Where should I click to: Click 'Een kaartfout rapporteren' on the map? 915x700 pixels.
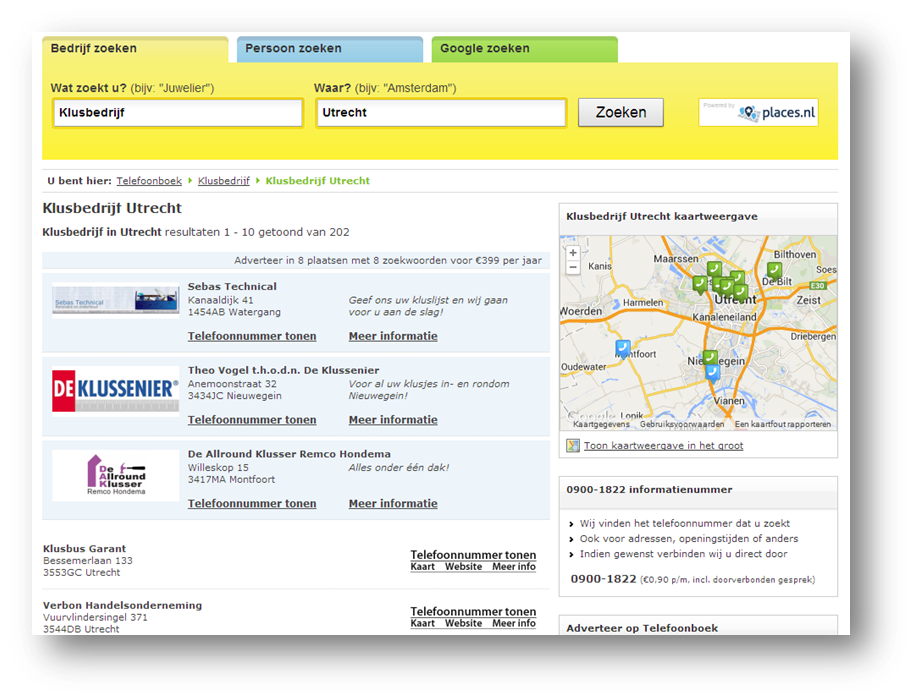coord(783,424)
